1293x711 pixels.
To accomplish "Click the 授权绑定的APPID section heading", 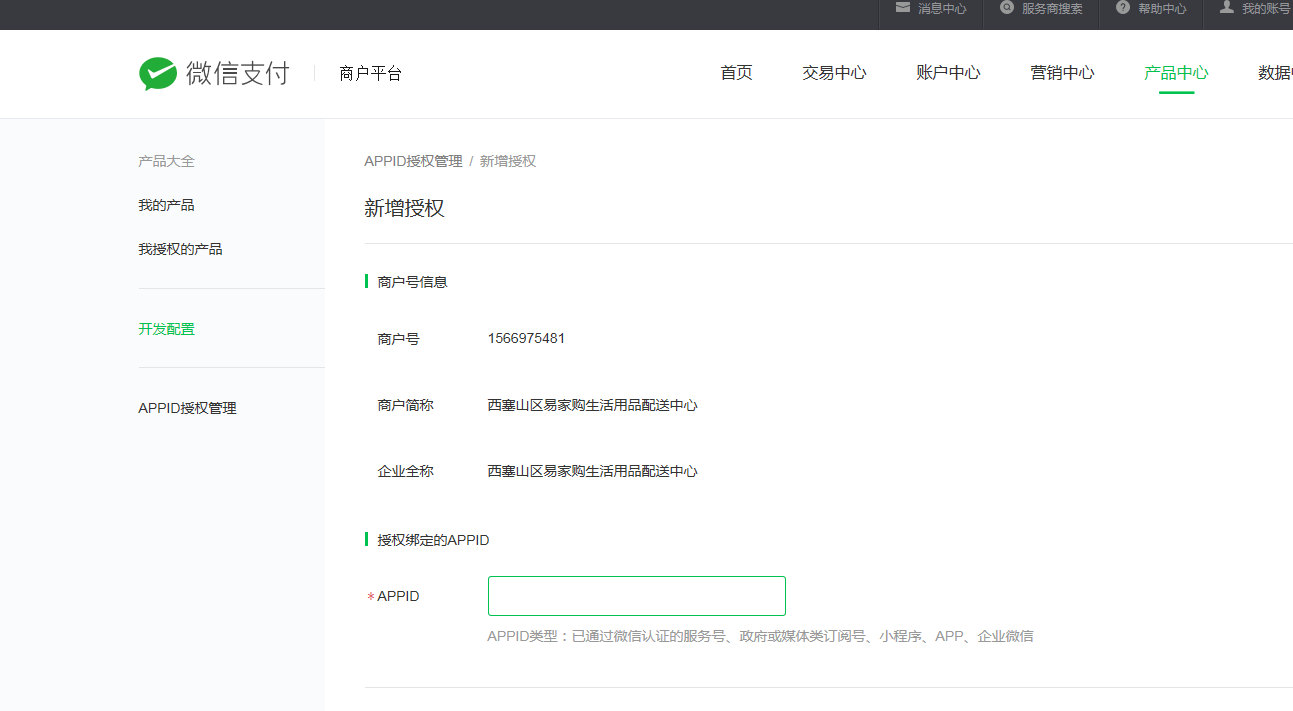I will [433, 540].
